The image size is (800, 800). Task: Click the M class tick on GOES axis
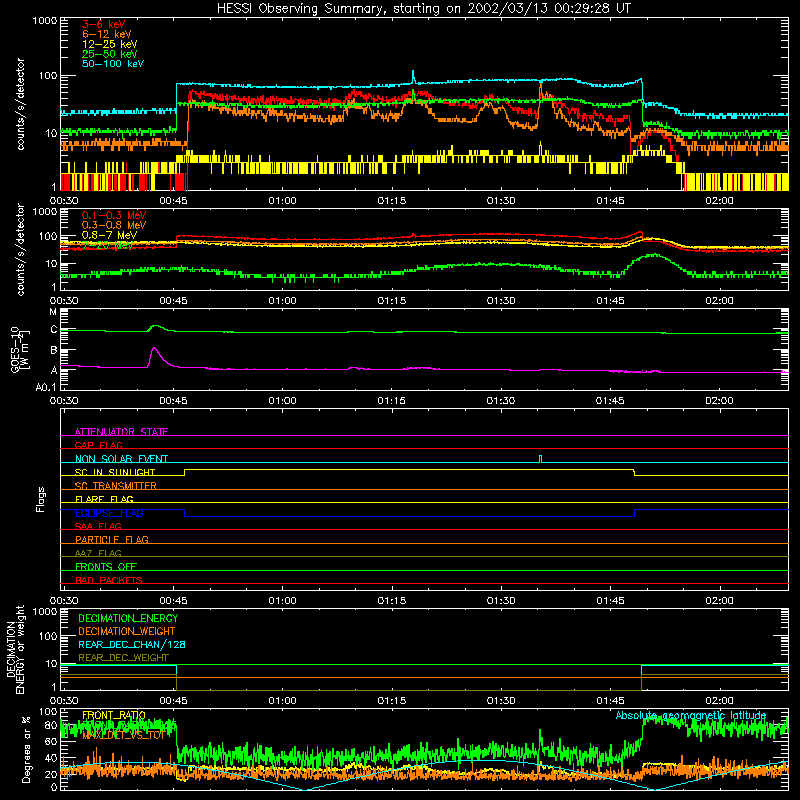point(53,312)
